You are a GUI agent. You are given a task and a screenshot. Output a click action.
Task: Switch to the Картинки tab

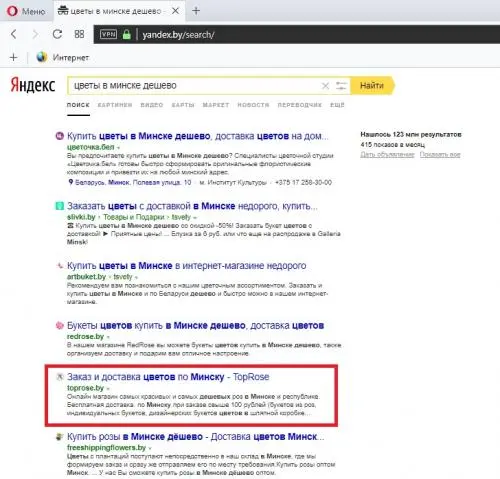coord(115,105)
